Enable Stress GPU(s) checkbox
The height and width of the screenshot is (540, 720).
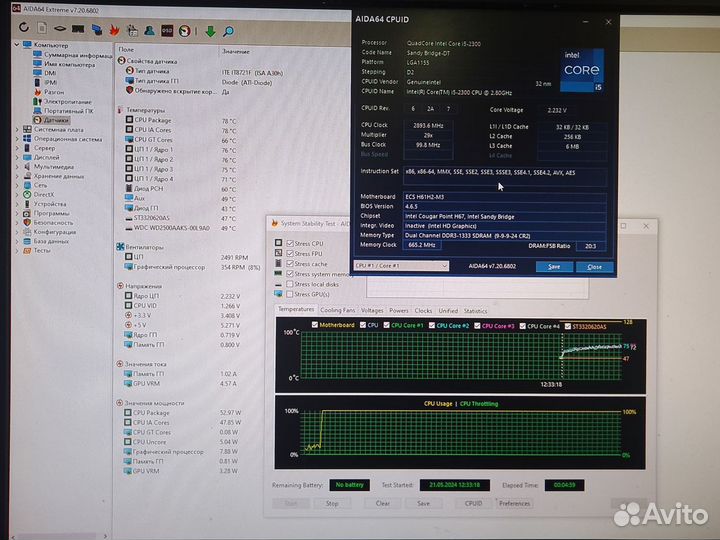point(290,294)
